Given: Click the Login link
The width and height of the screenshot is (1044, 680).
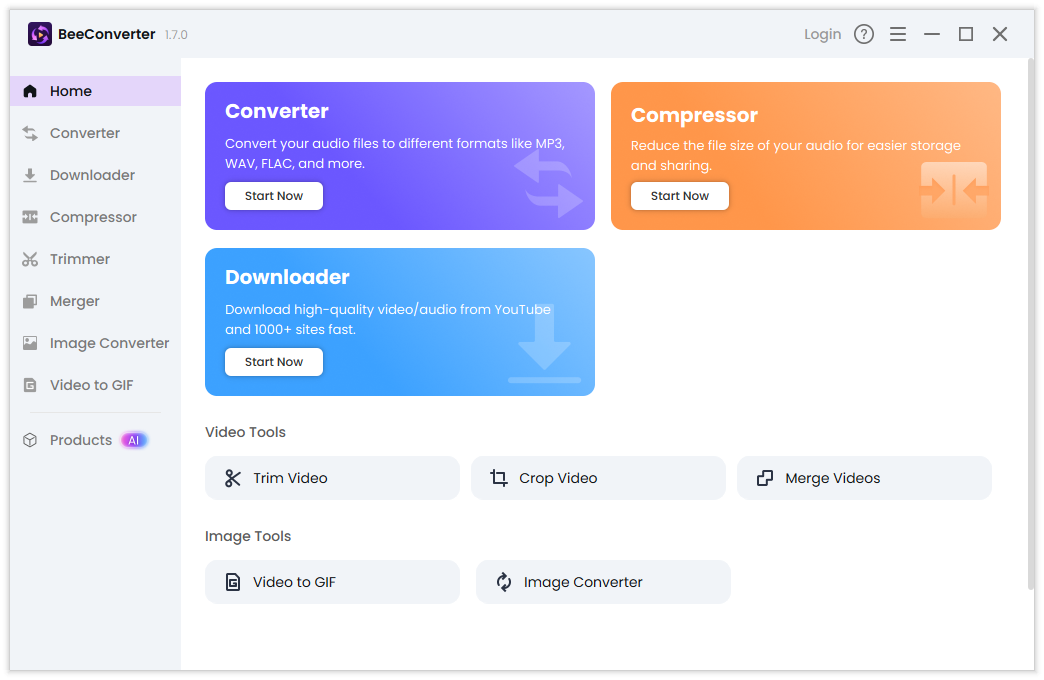Looking at the screenshot, I should click(x=822, y=33).
